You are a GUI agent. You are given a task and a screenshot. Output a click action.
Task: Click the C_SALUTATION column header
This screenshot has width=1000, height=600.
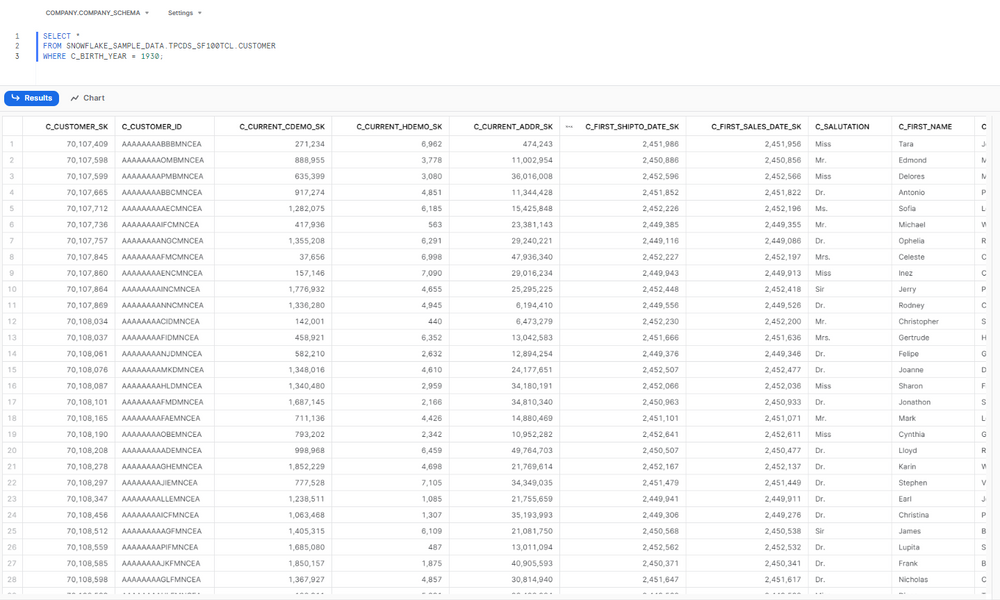coord(842,127)
